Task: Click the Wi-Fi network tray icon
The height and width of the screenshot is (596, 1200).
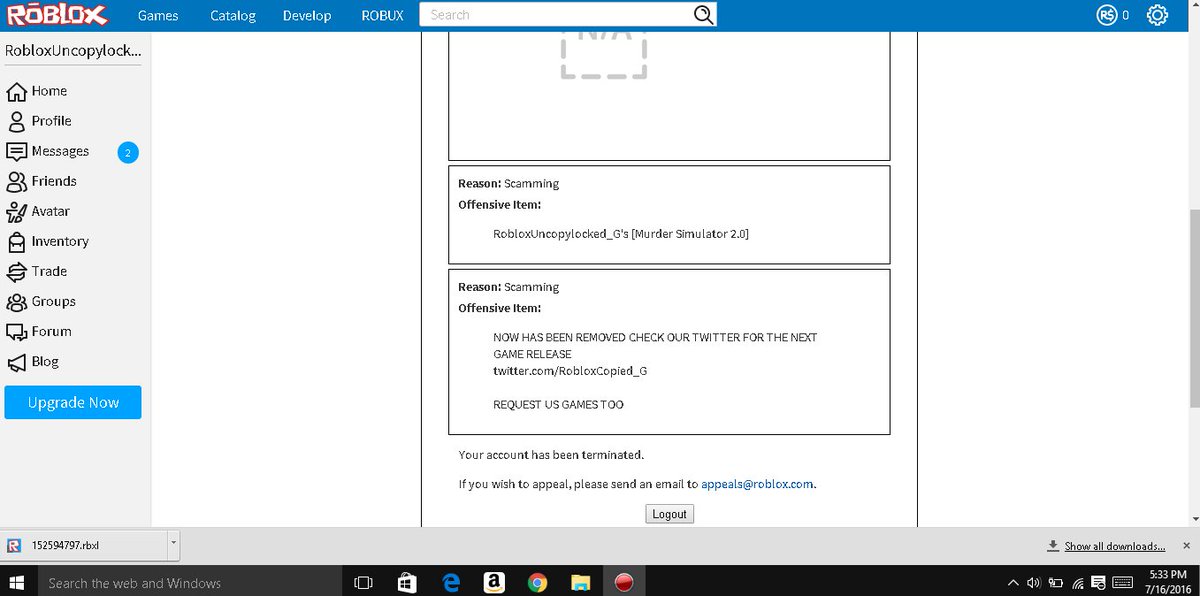Action: coord(1078,582)
